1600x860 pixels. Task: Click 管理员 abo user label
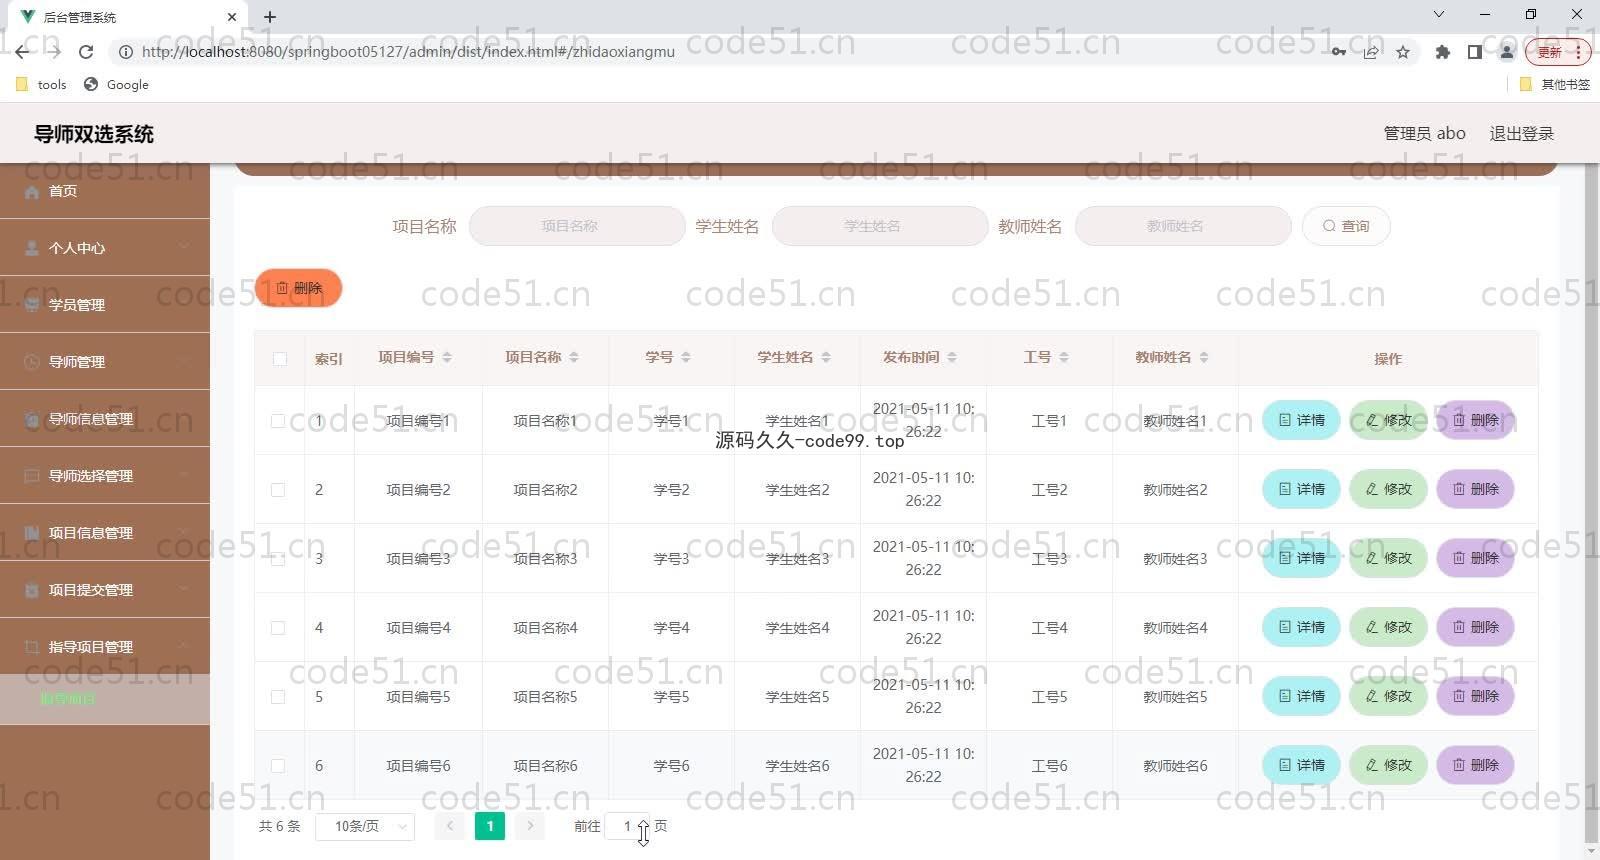tap(1424, 133)
